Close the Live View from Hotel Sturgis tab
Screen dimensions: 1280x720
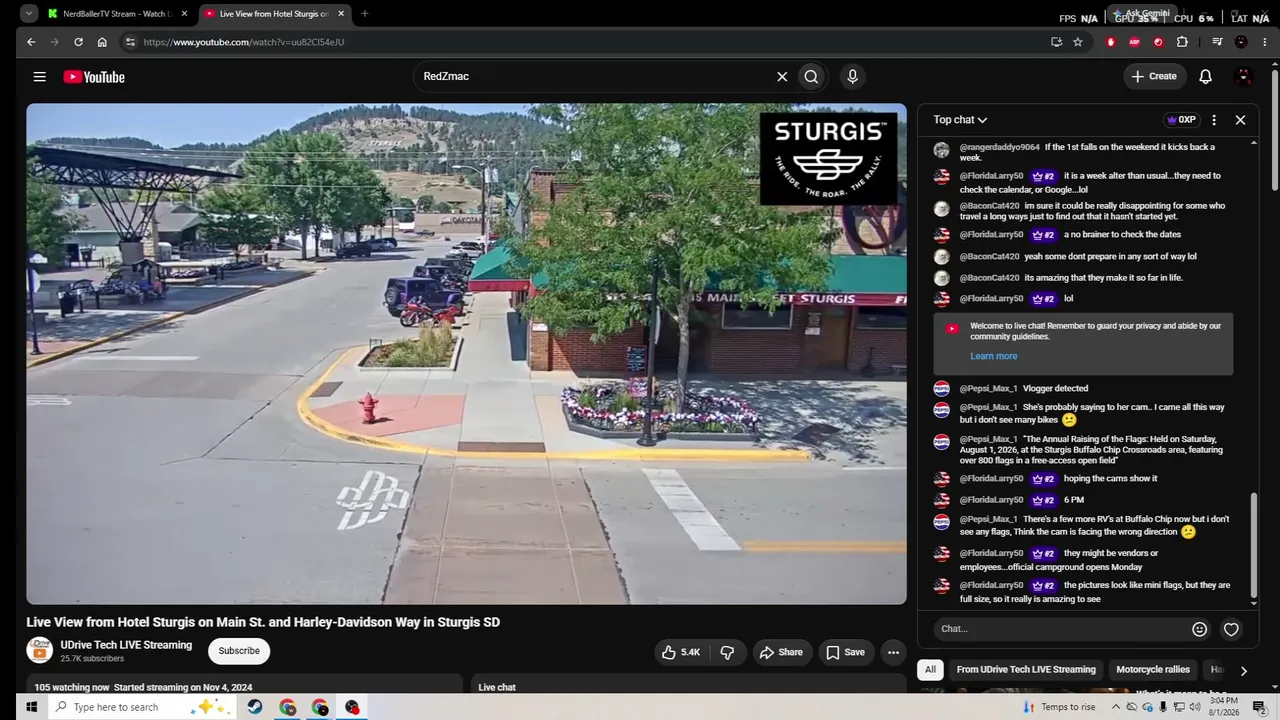click(x=341, y=14)
